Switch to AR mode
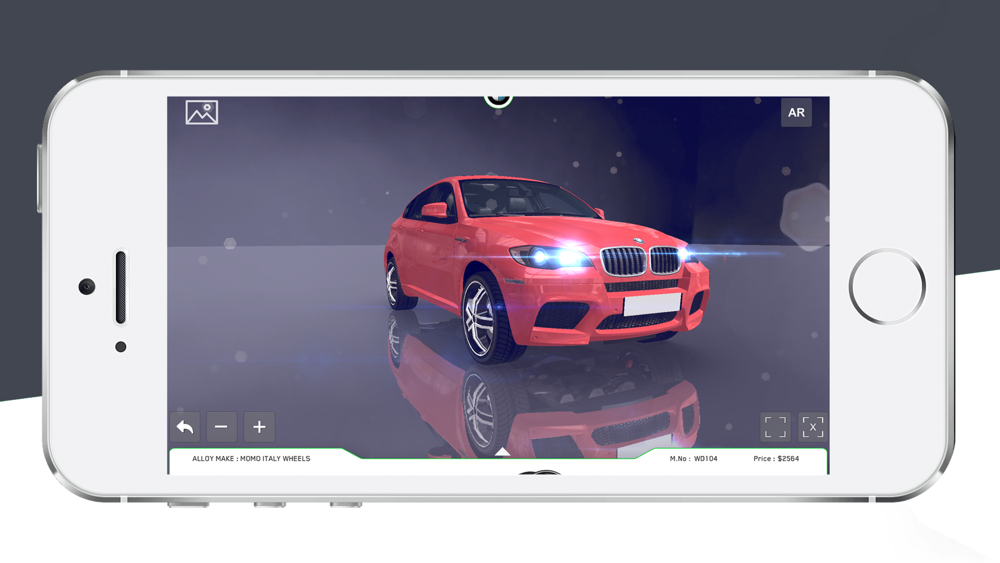This screenshot has height=563, width=1000. pos(796,112)
